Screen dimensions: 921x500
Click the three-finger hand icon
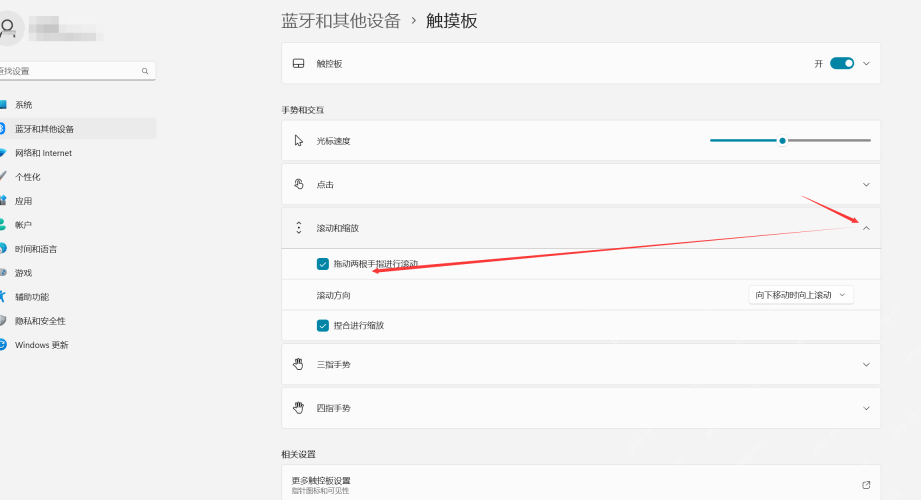[298, 364]
